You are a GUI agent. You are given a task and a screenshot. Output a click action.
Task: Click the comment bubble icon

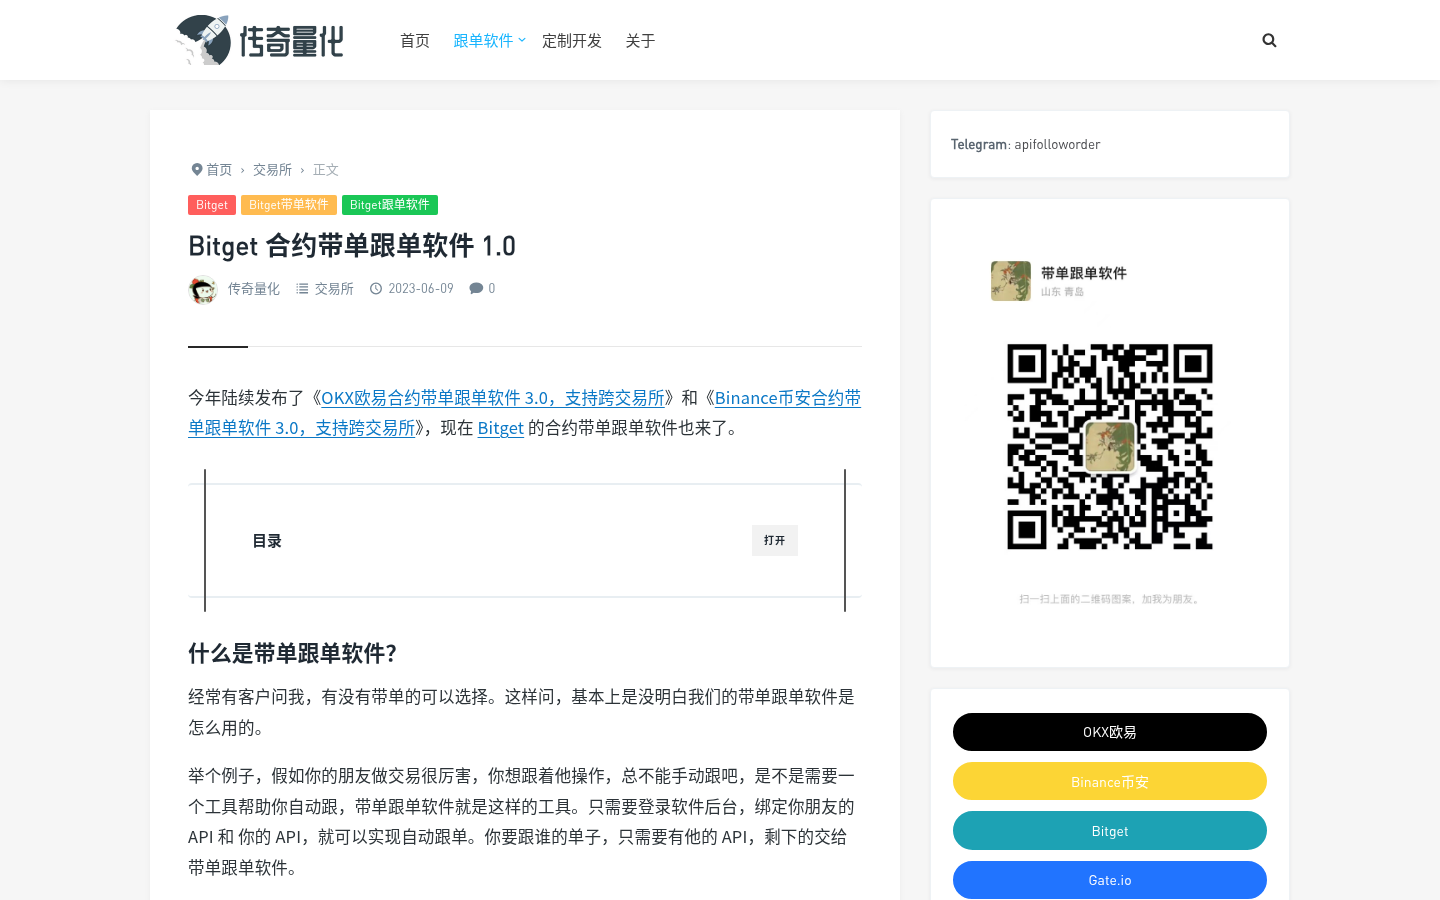476,288
